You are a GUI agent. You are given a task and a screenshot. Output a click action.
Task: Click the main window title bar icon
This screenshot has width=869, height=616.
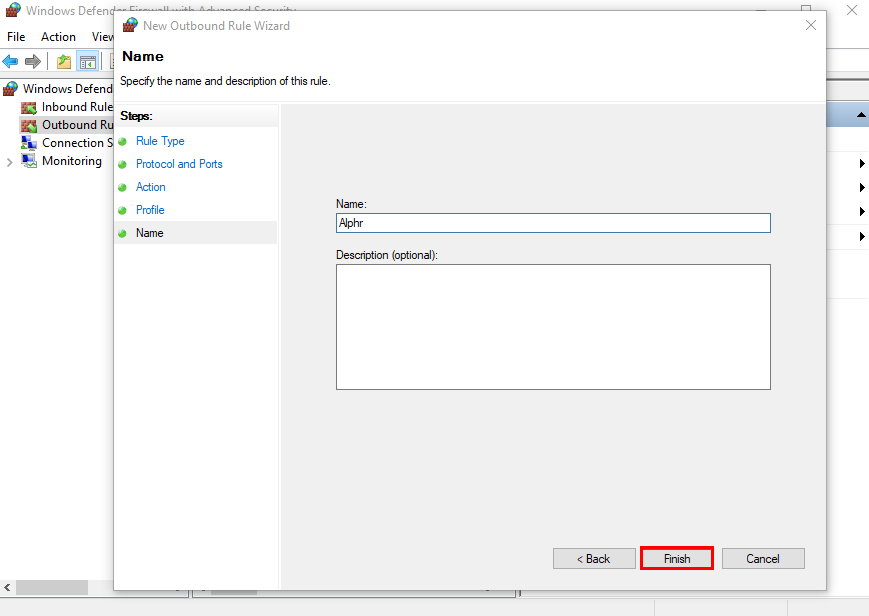pos(13,10)
